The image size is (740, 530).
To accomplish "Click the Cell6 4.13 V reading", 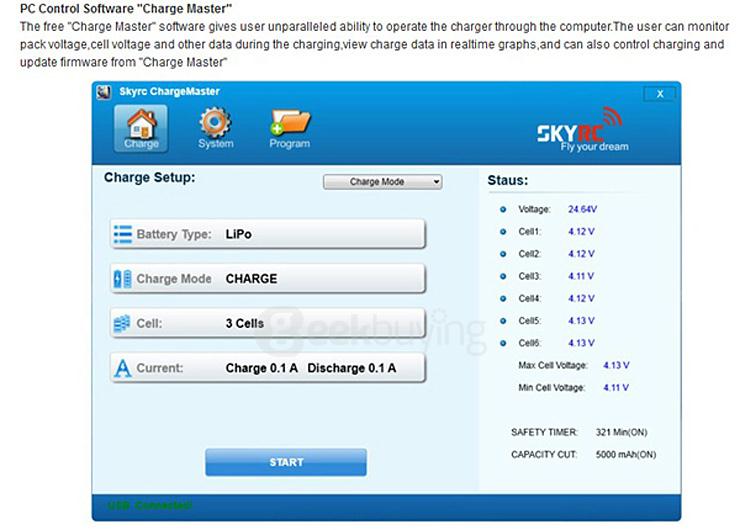I will (581, 343).
